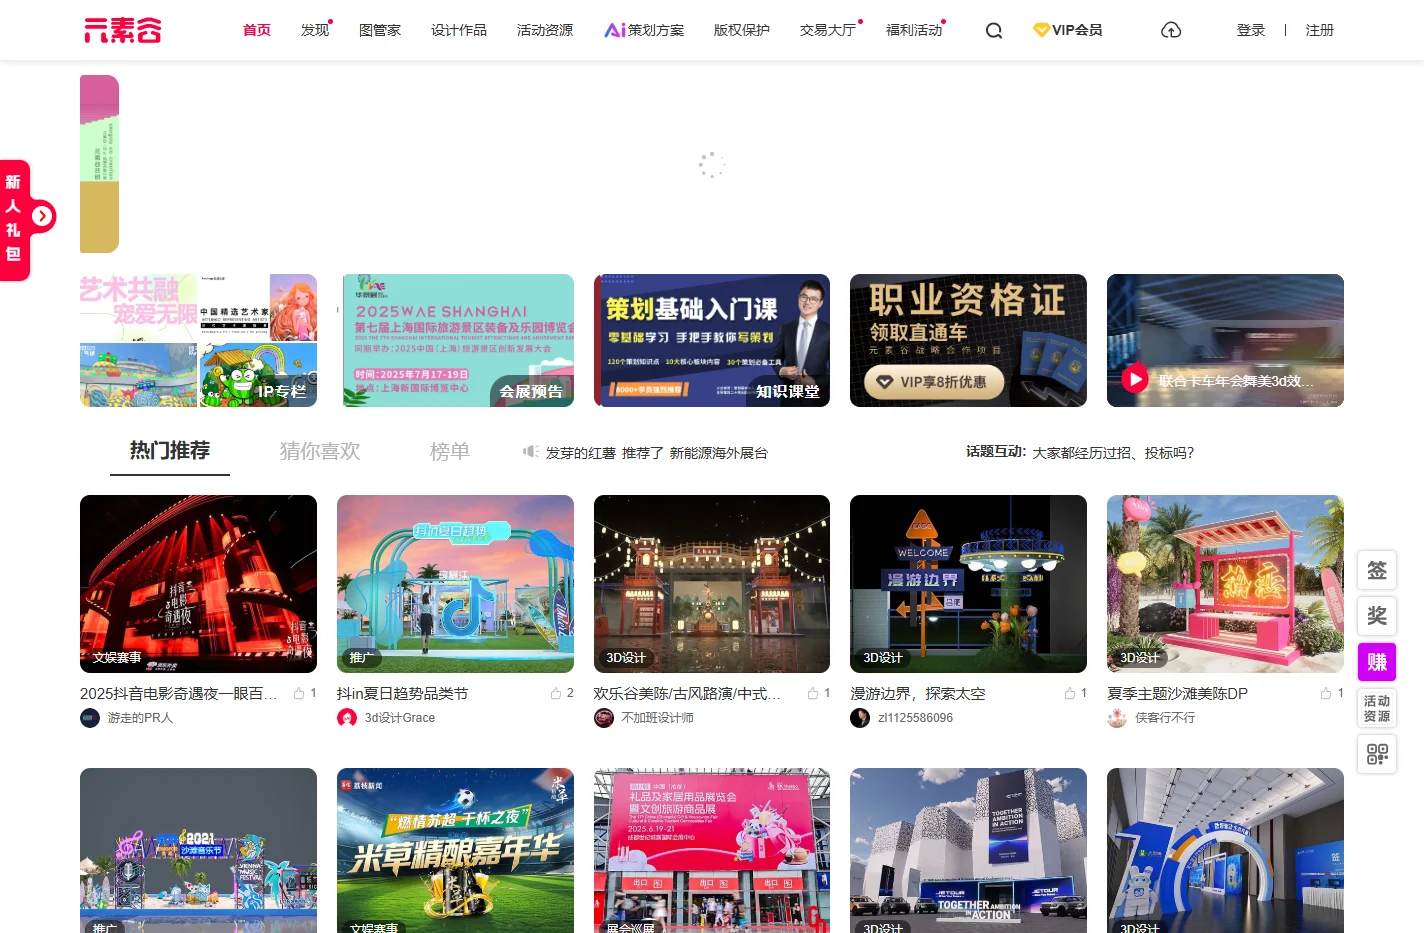1424x933 pixels.
Task: Open 抖in夏日趋势品类节 thumbnail
Action: click(x=455, y=584)
